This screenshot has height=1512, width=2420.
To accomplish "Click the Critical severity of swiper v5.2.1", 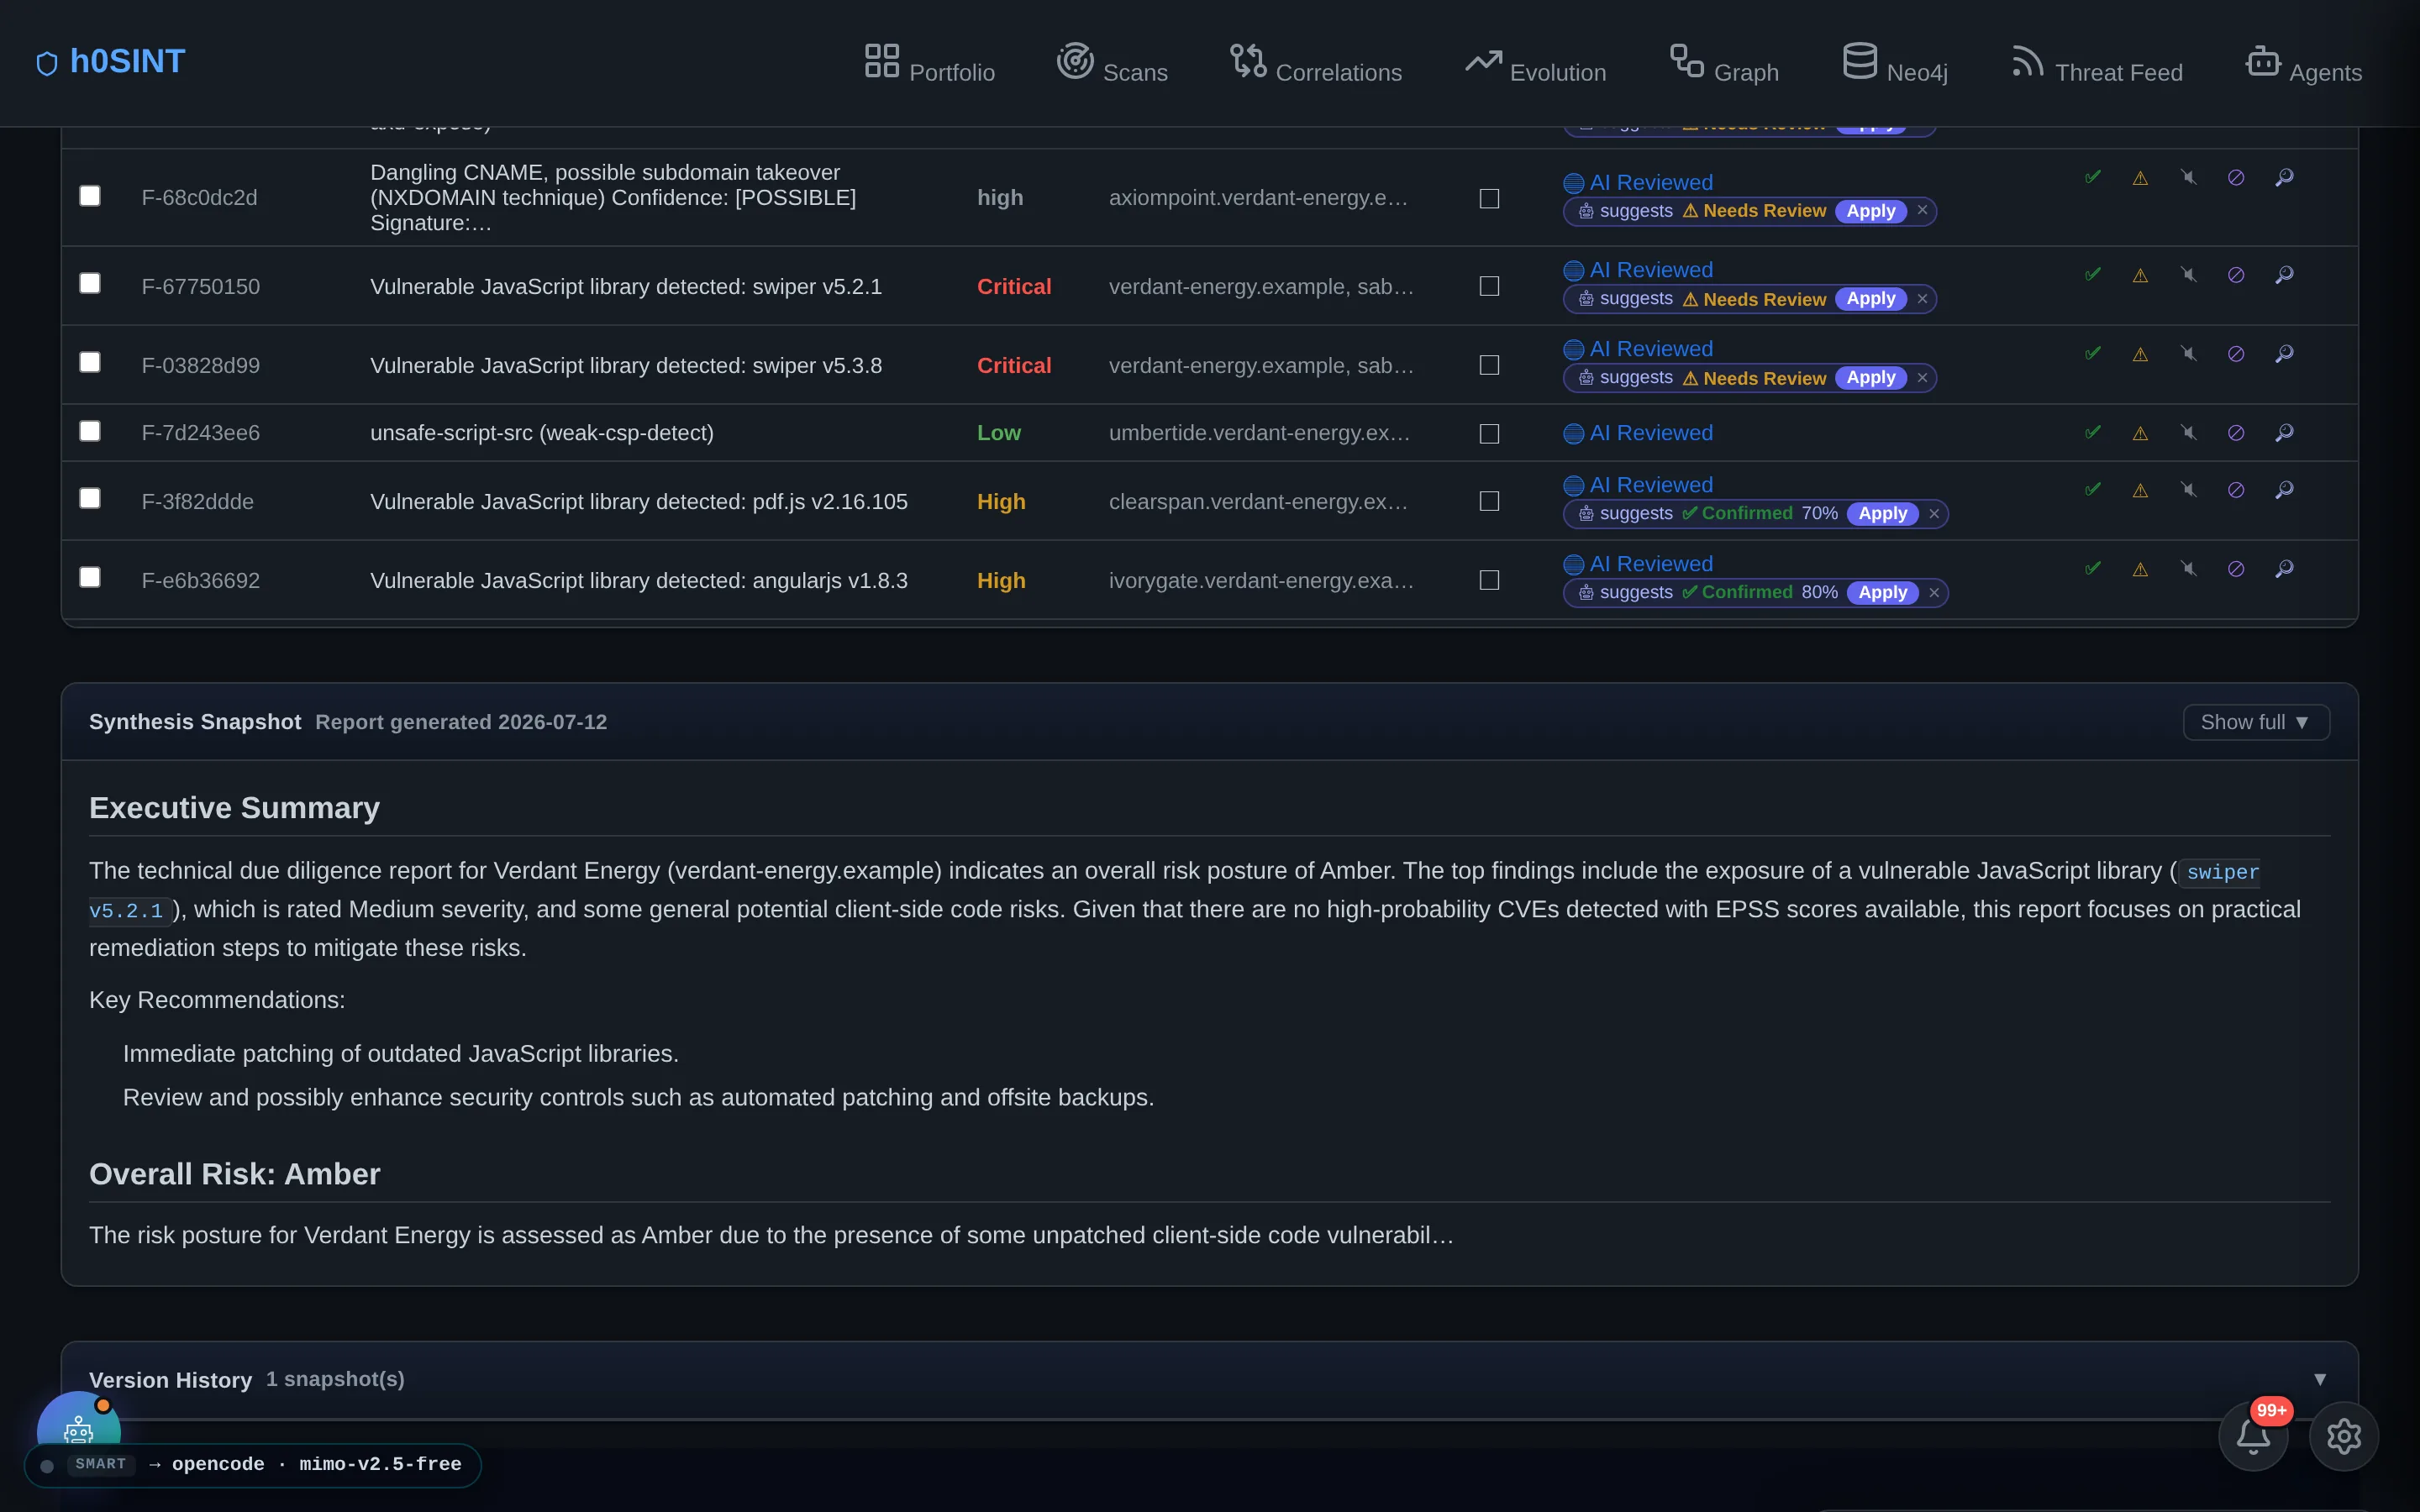I will coord(1014,287).
